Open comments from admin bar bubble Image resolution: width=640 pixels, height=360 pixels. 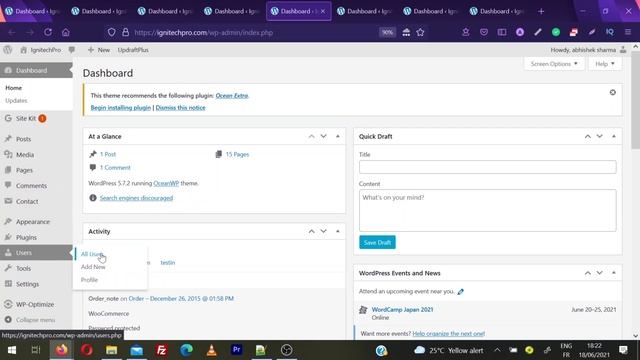click(72, 50)
